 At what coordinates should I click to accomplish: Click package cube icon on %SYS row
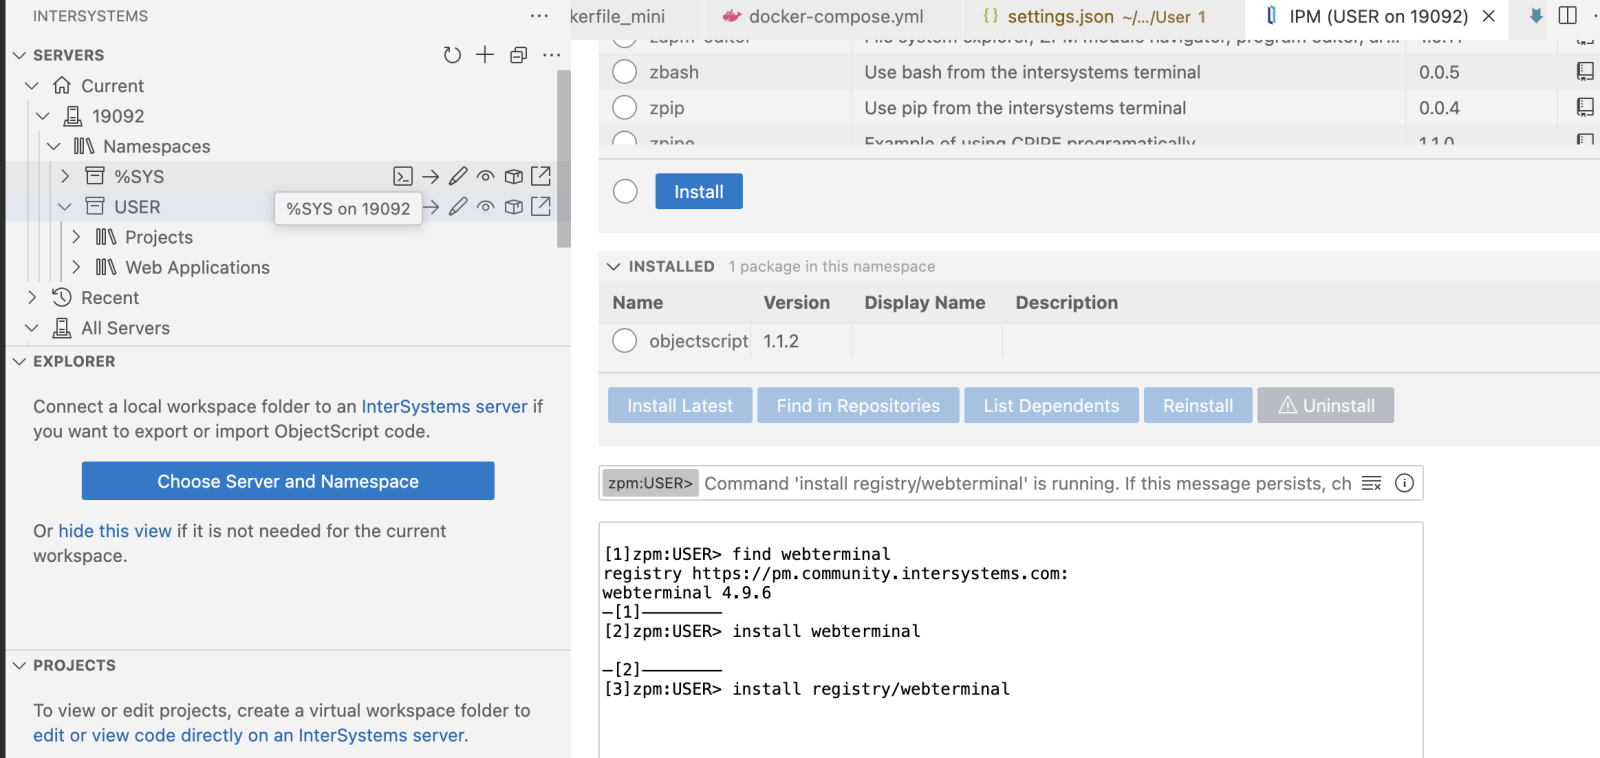514,177
